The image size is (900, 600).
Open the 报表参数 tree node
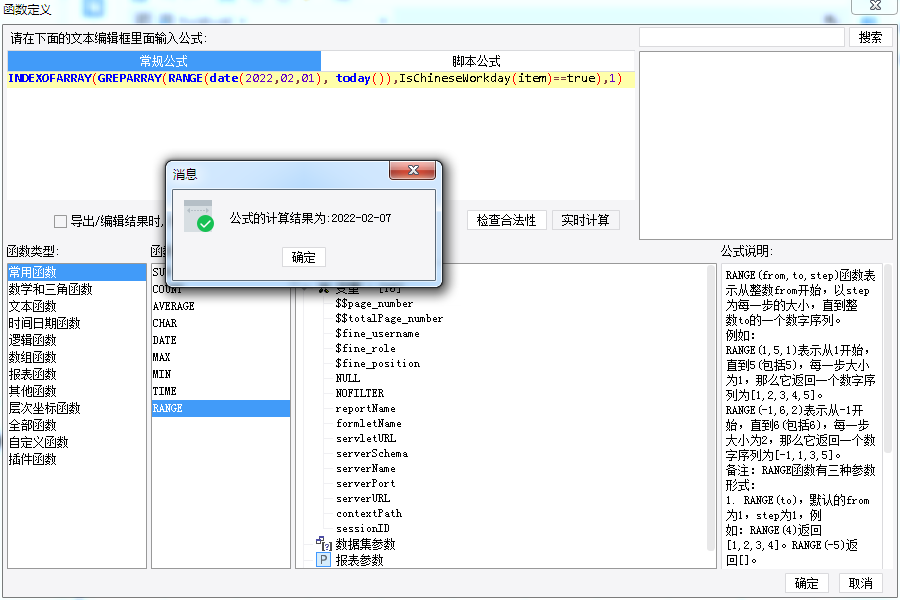(x=359, y=560)
